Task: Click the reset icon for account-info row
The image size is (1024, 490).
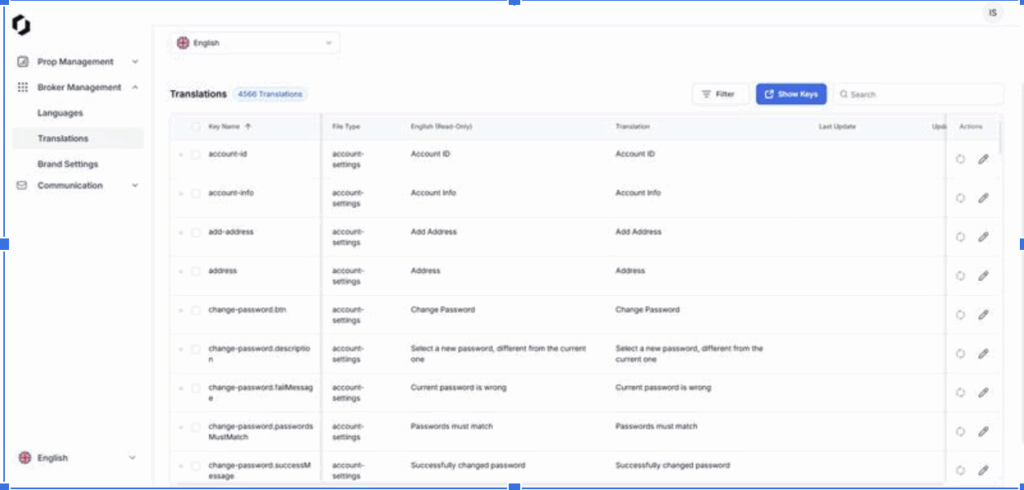Action: pos(960,198)
